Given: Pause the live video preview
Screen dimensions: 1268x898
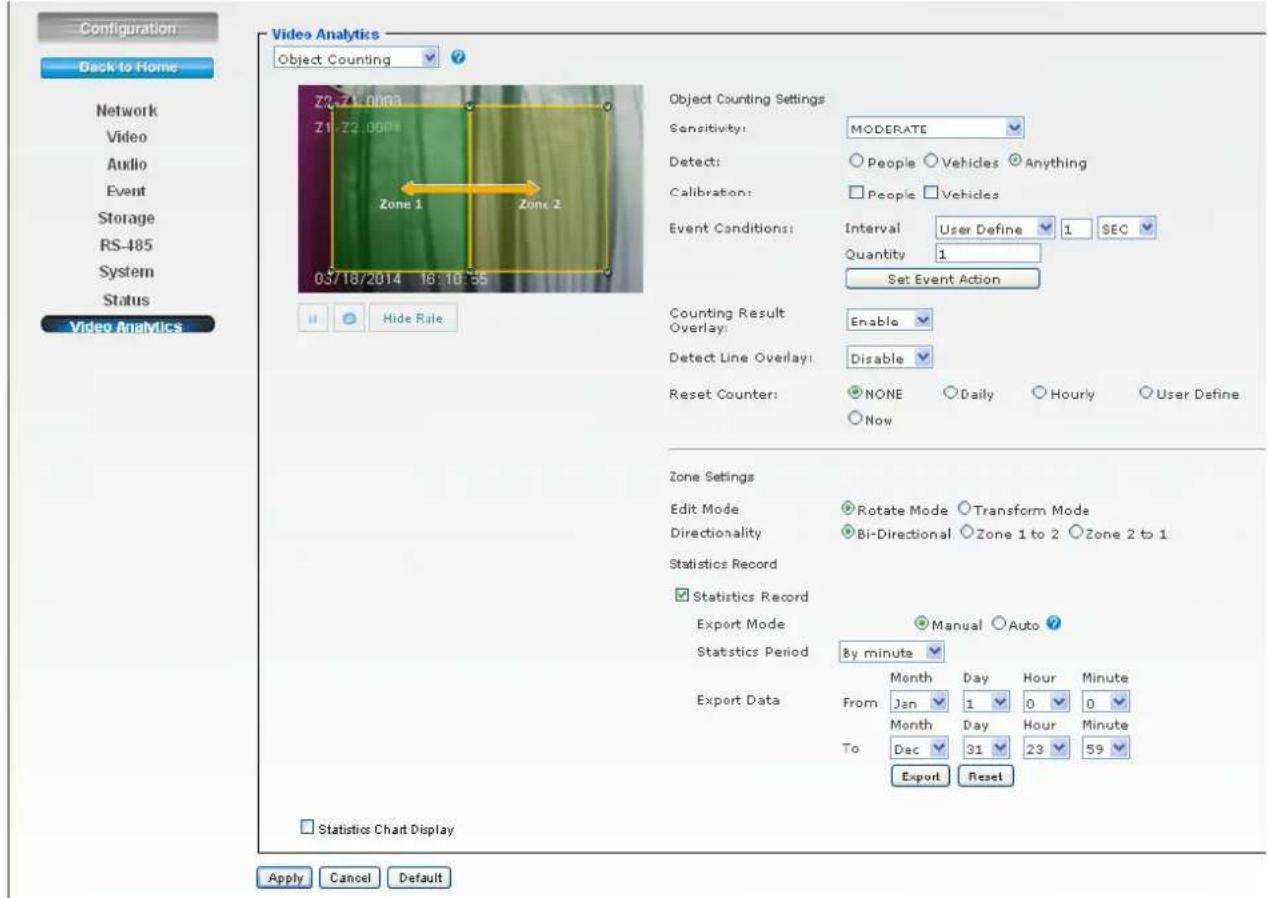Looking at the screenshot, I should tap(313, 318).
